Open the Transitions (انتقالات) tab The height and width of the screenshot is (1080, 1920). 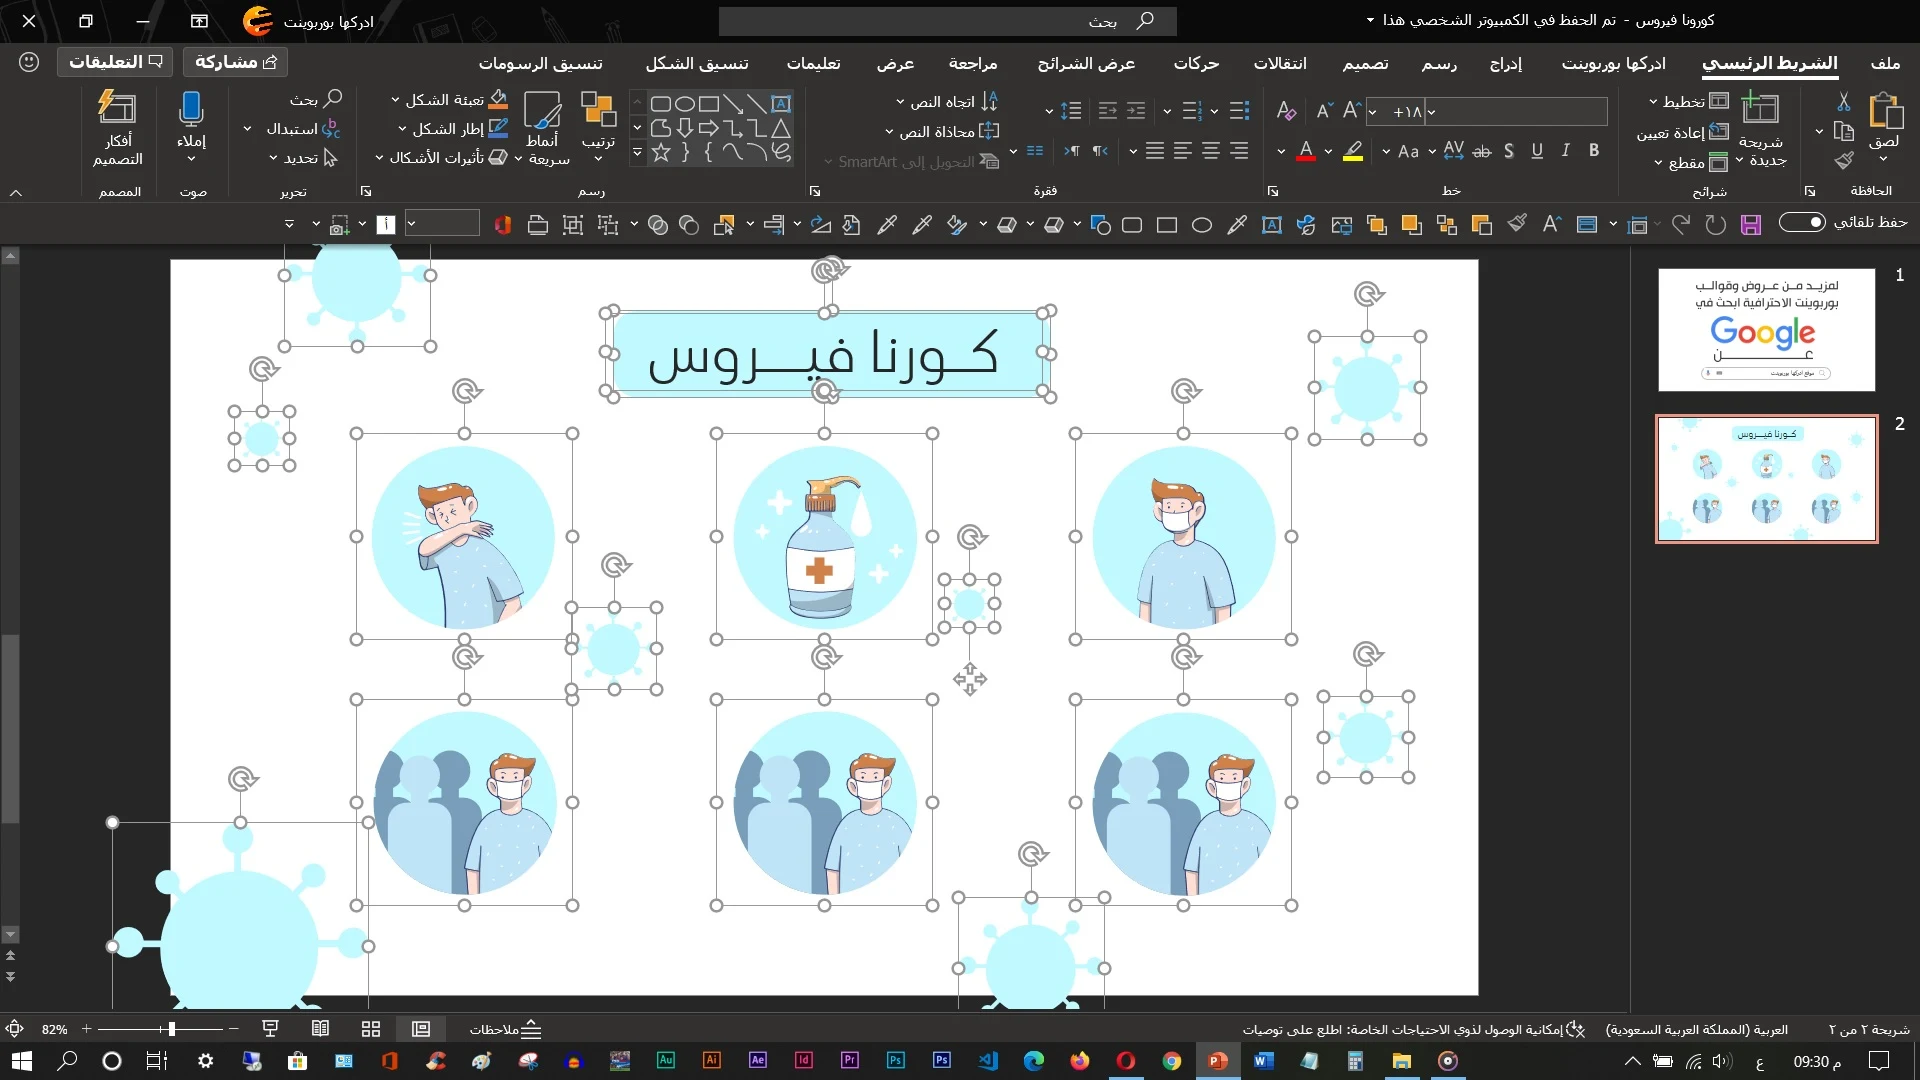coord(1280,63)
